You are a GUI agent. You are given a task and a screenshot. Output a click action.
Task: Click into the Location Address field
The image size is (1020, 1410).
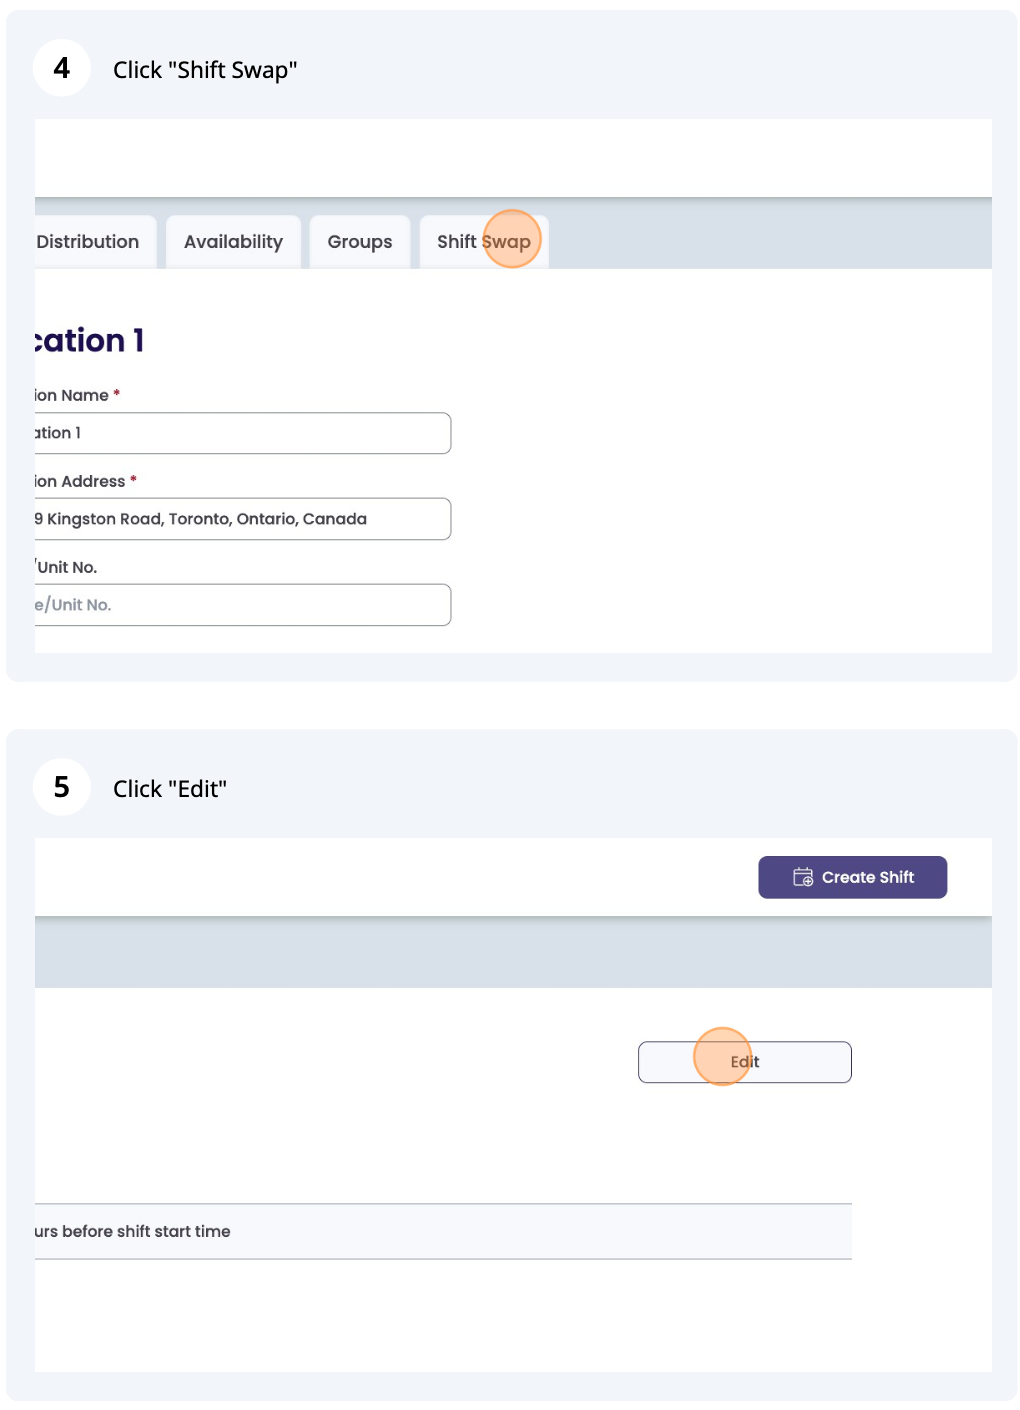tap(242, 519)
